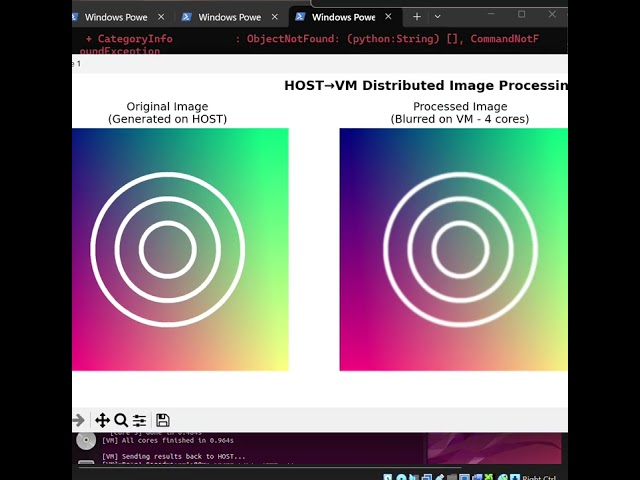
Task: Click the Processed Image blurred plot
Action: point(453,249)
